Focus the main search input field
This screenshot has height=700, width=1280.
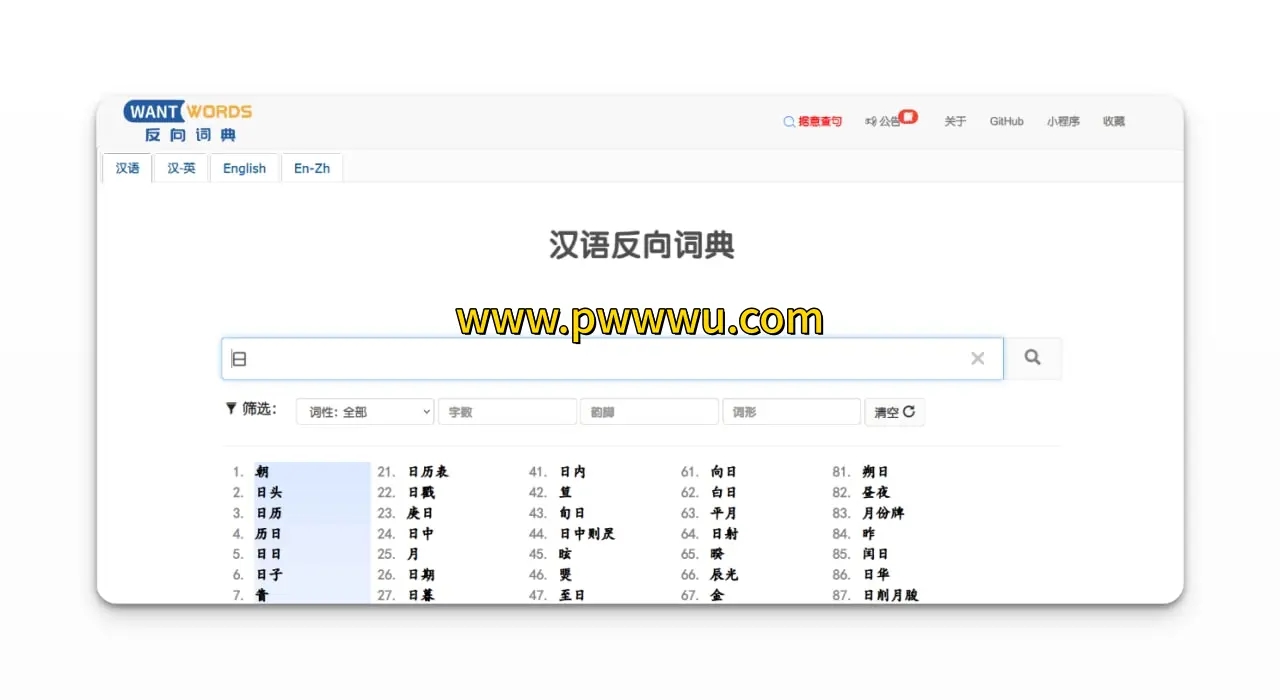(x=600, y=359)
